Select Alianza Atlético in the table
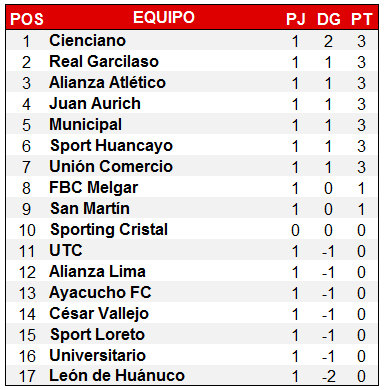 (107, 82)
